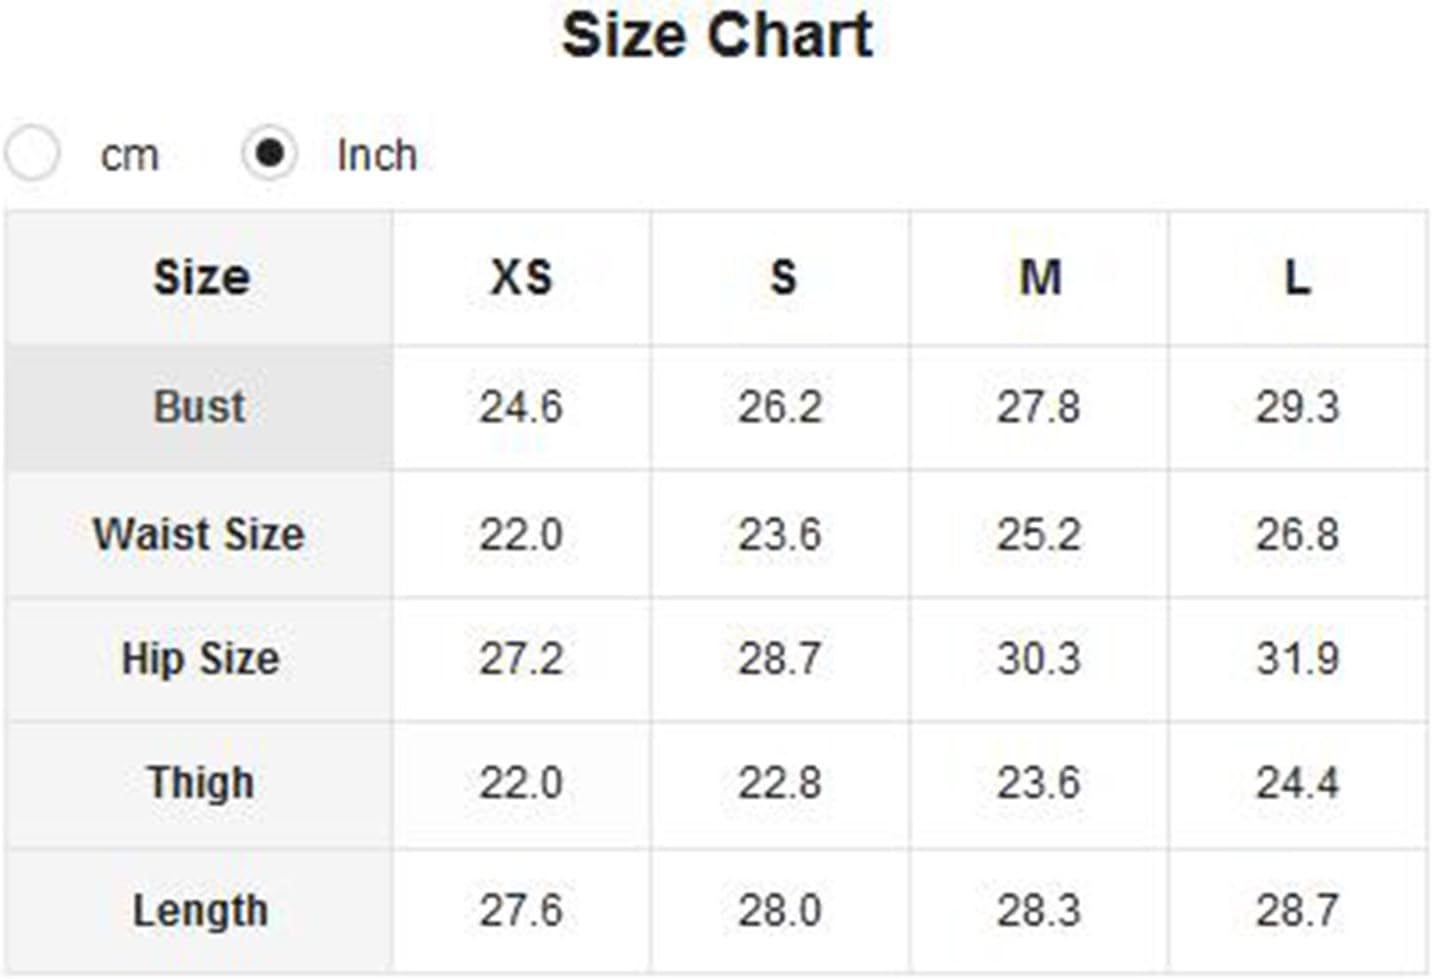Click the highlighted Bust row label
Screen dimensions: 1432x979
[200, 408]
